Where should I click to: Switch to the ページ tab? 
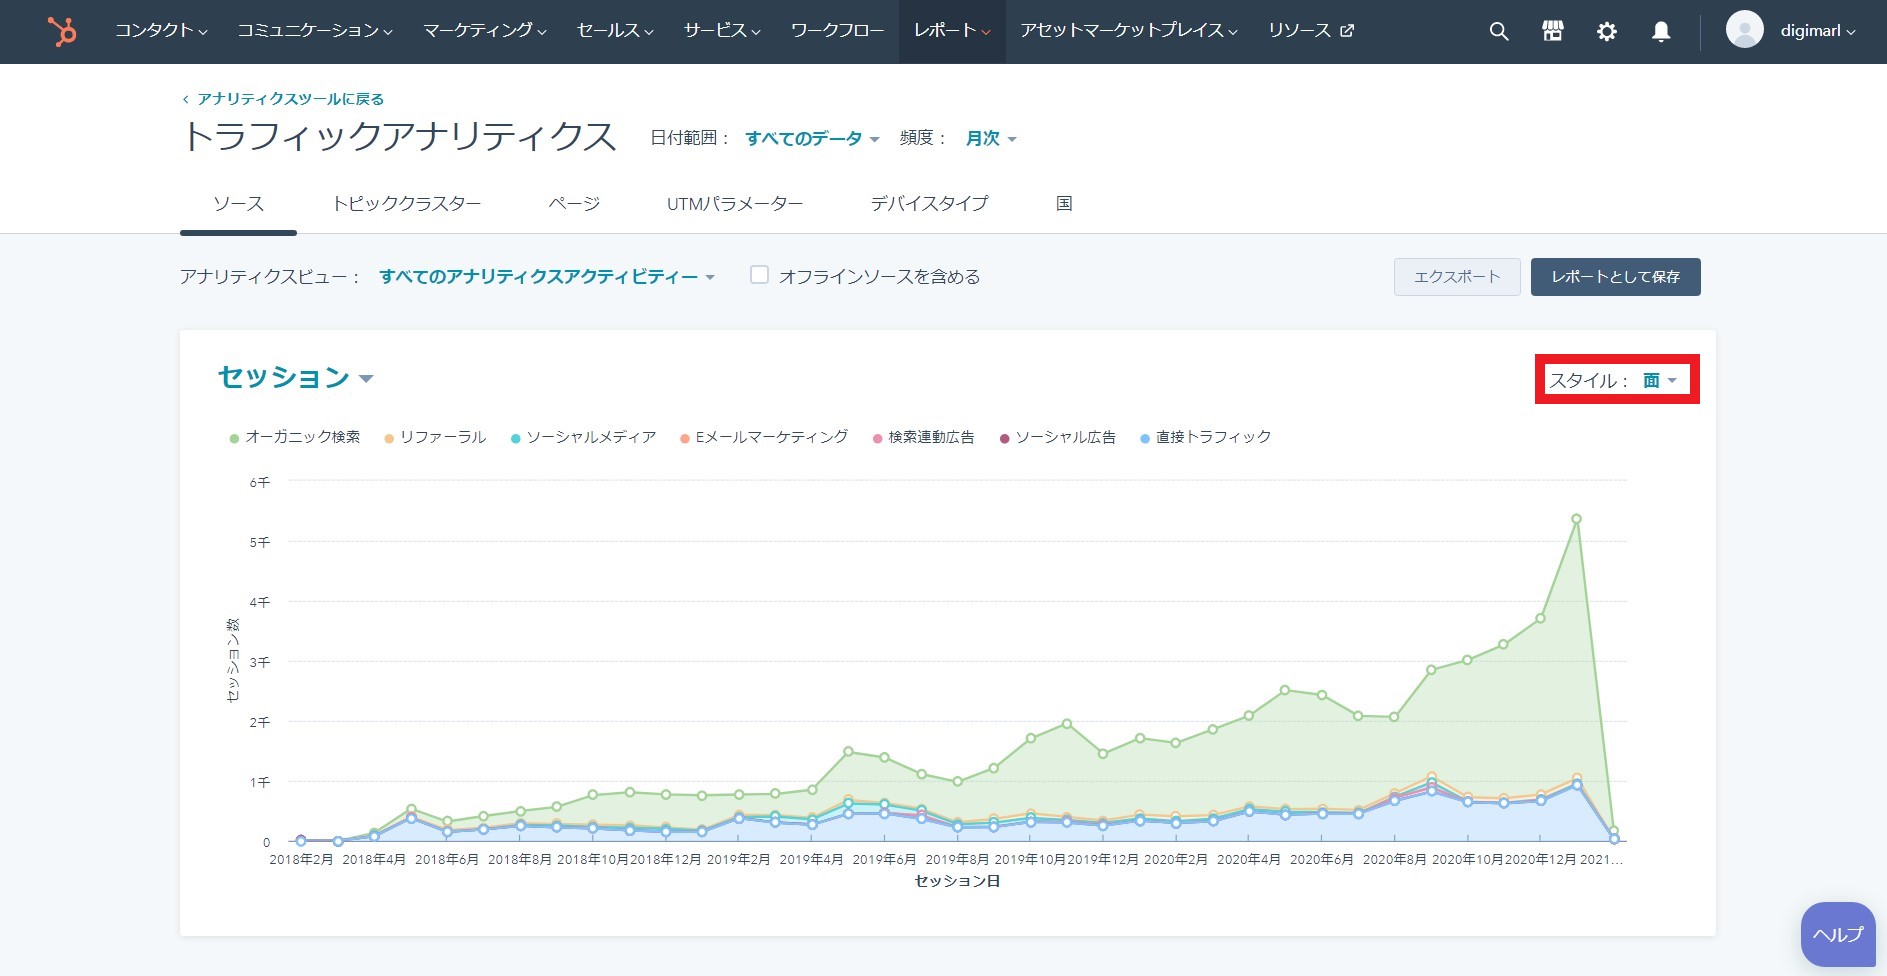(x=574, y=204)
